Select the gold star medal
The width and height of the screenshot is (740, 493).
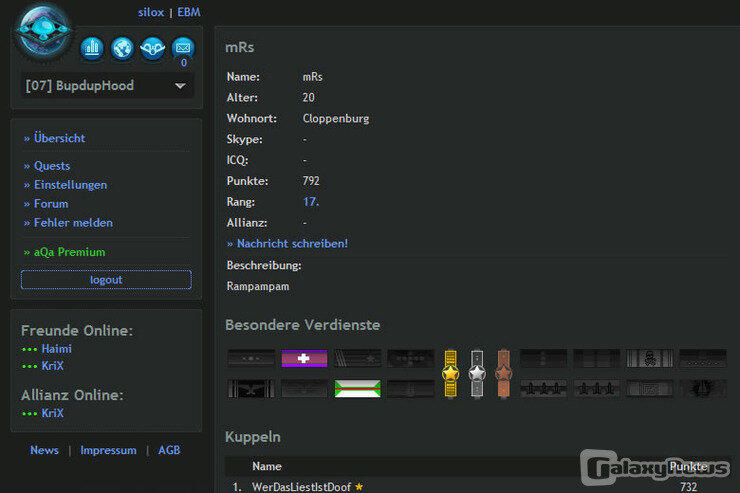(451, 372)
